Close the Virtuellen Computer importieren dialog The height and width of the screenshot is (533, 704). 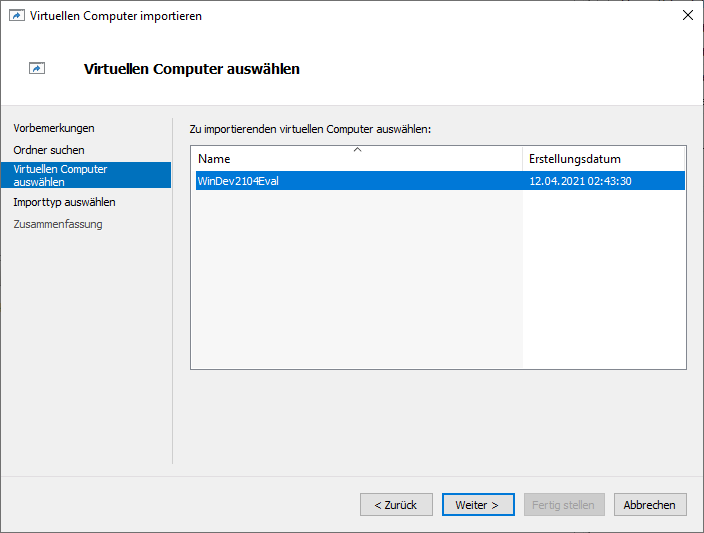point(687,15)
